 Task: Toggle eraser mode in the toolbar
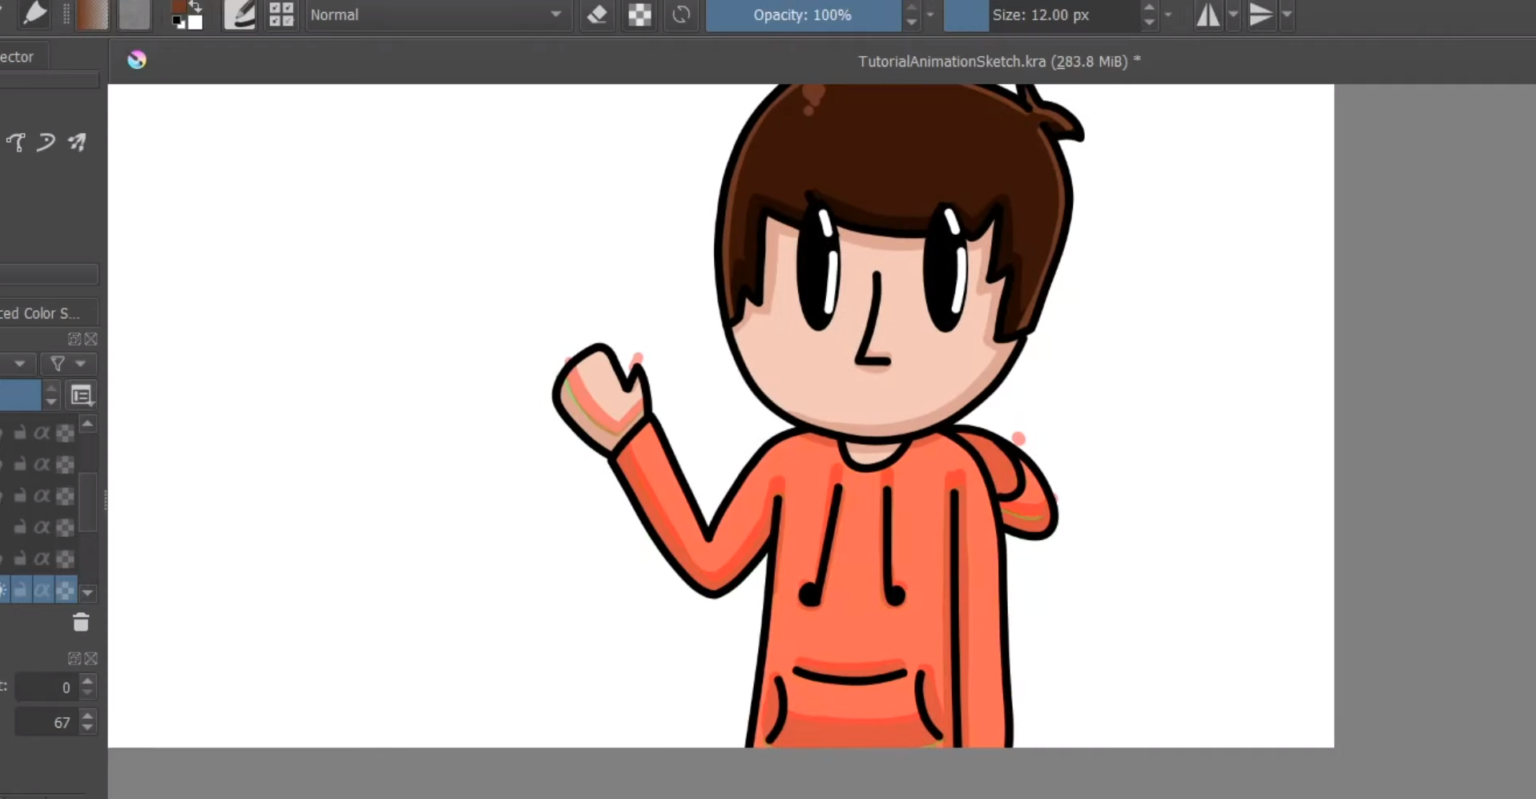597,15
